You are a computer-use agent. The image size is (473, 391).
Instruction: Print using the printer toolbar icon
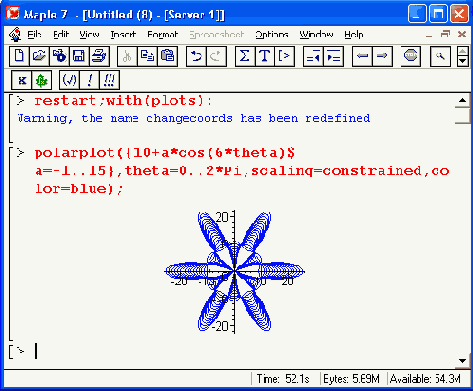click(99, 56)
